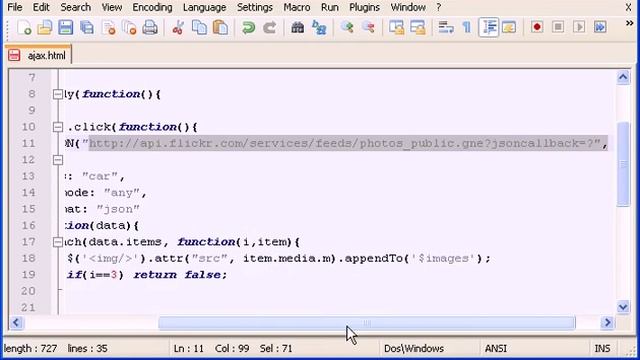Viewport: 640px width, 360px height.
Task: Toggle word wrap icon
Action: 446,28
